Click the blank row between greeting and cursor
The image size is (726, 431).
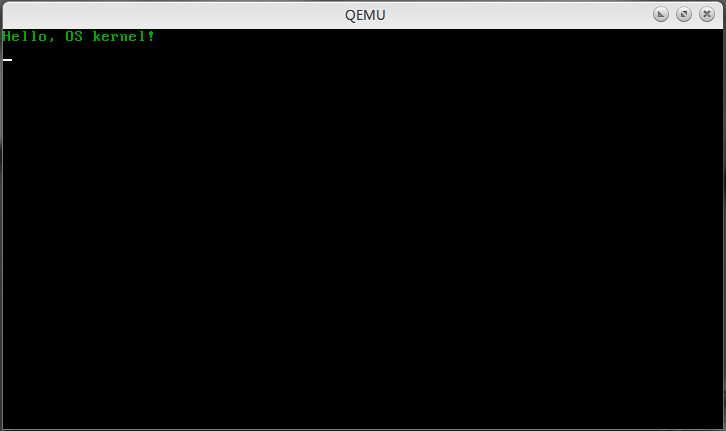tap(363, 49)
